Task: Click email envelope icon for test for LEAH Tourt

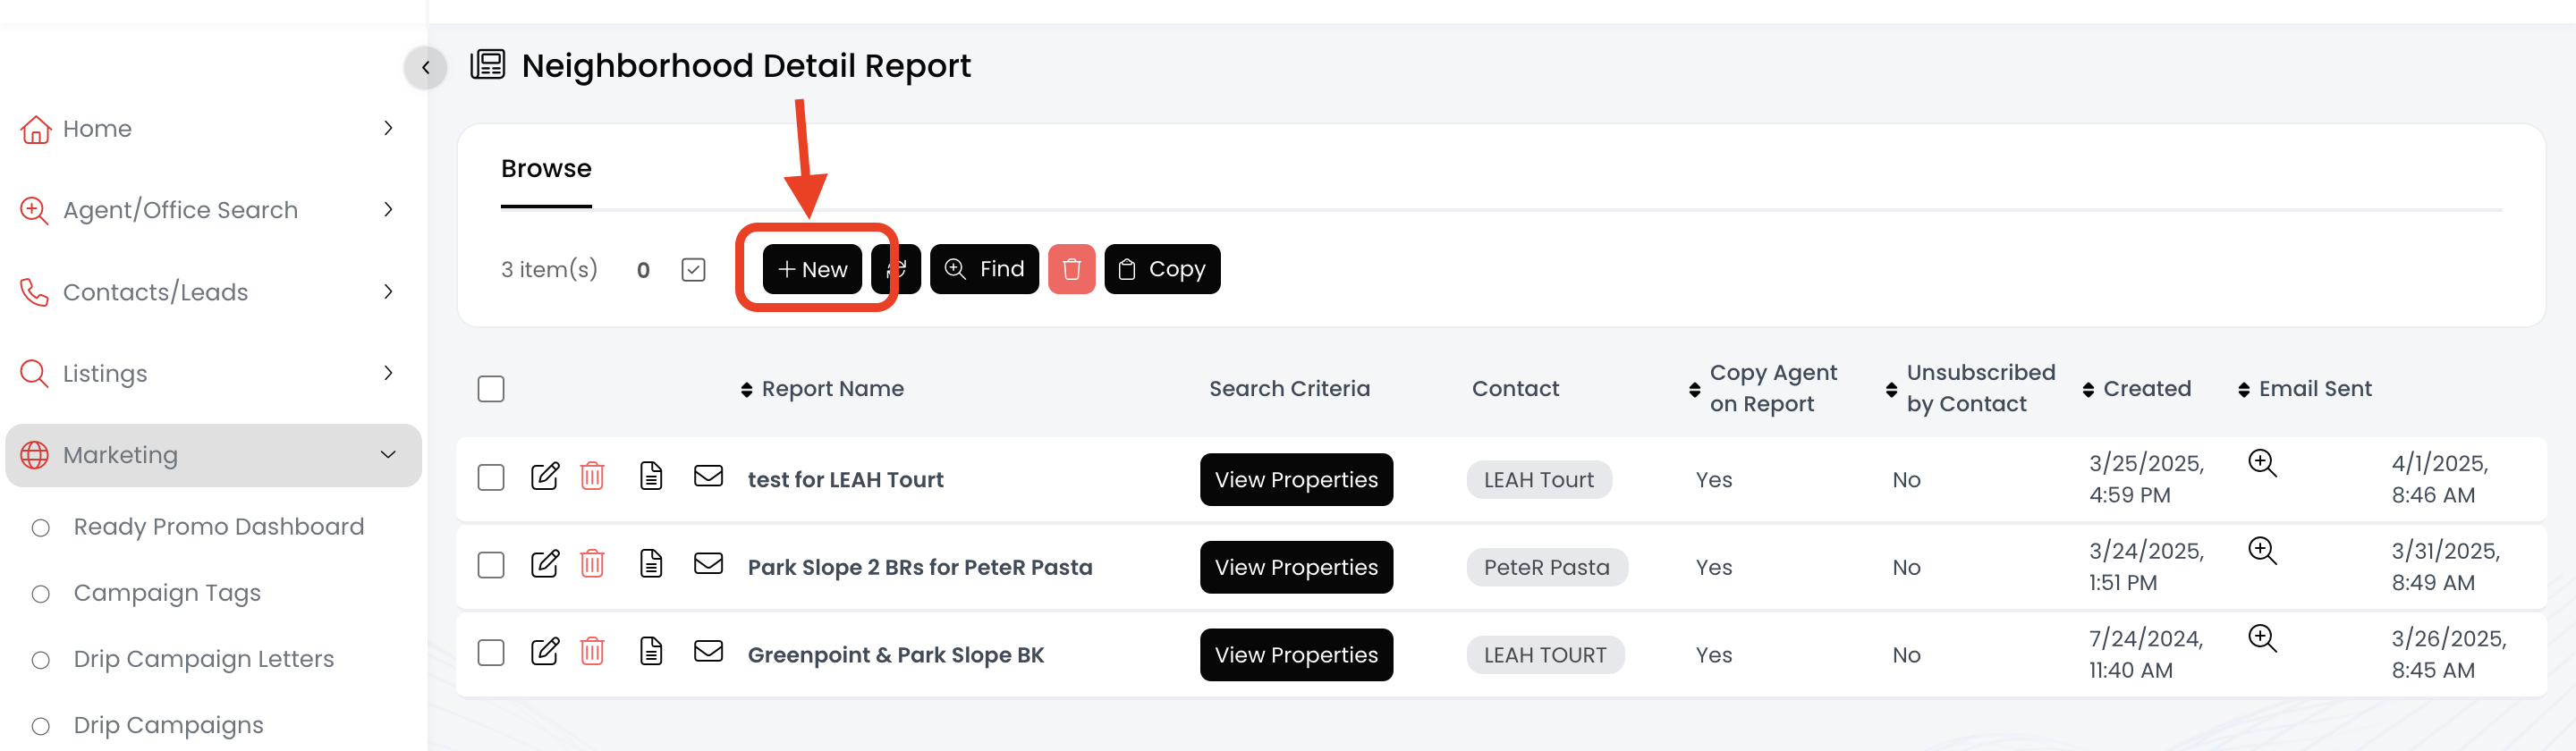Action: (708, 476)
